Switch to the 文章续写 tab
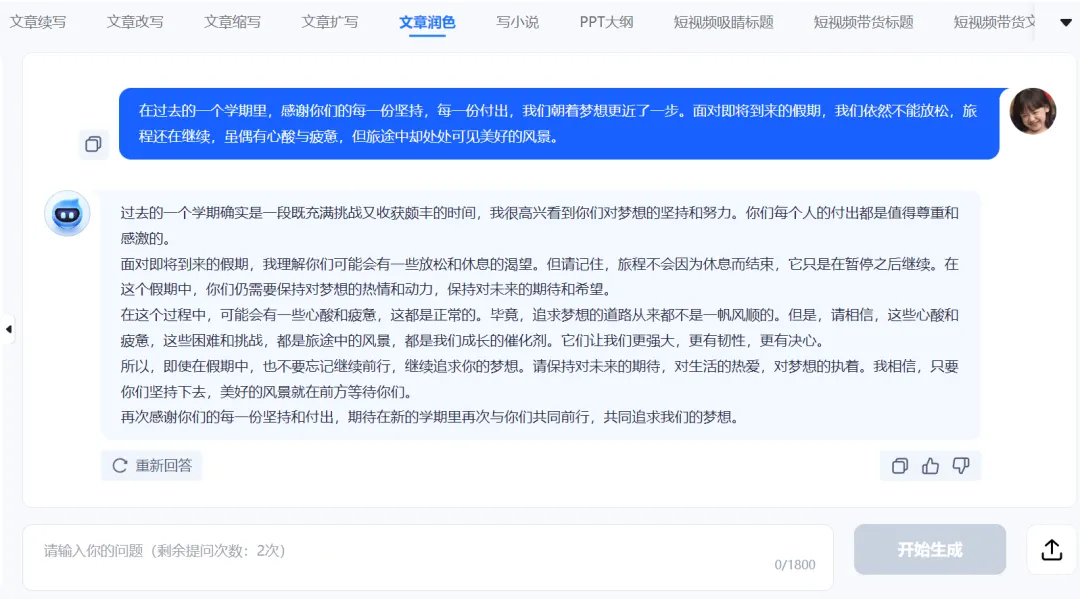 coord(39,21)
